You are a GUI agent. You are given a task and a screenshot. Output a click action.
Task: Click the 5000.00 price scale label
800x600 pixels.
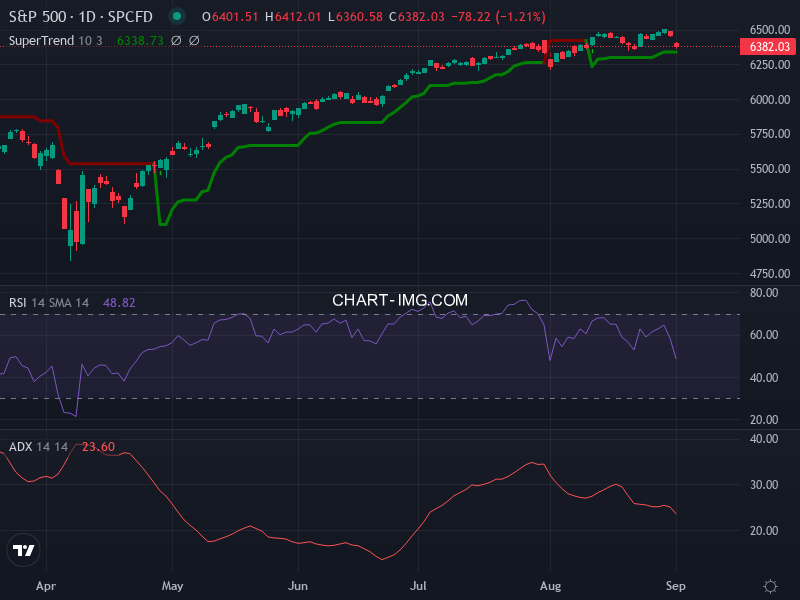[770, 239]
